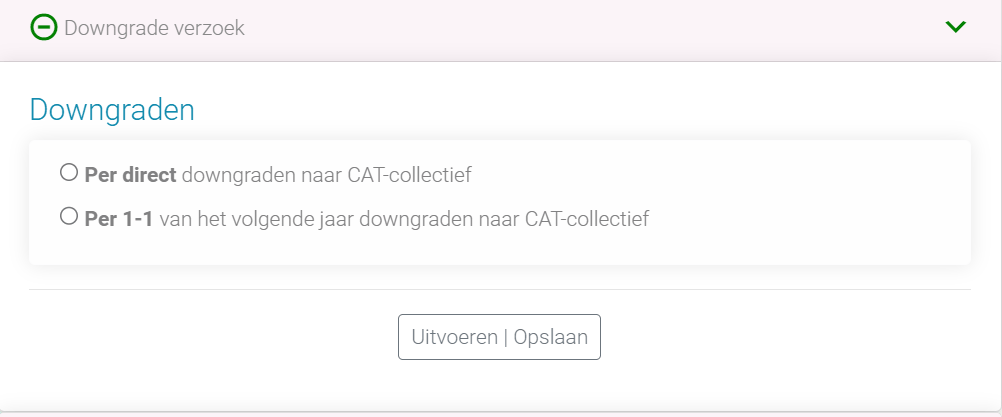
Task: Click the Uitvoeren | Opslaan button
Action: coord(499,337)
